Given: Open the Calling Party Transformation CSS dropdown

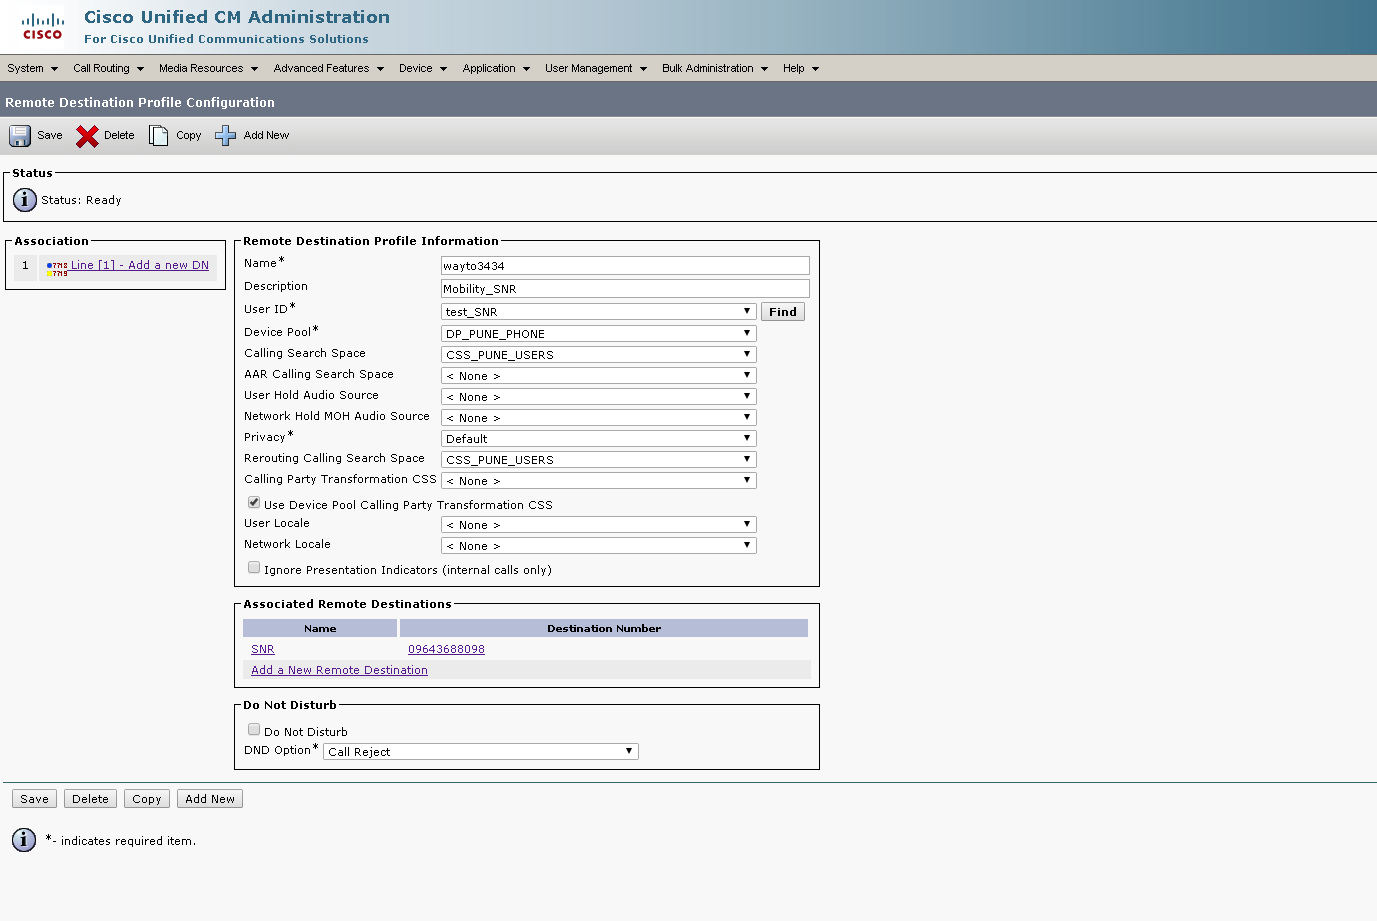Looking at the screenshot, I should point(599,481).
